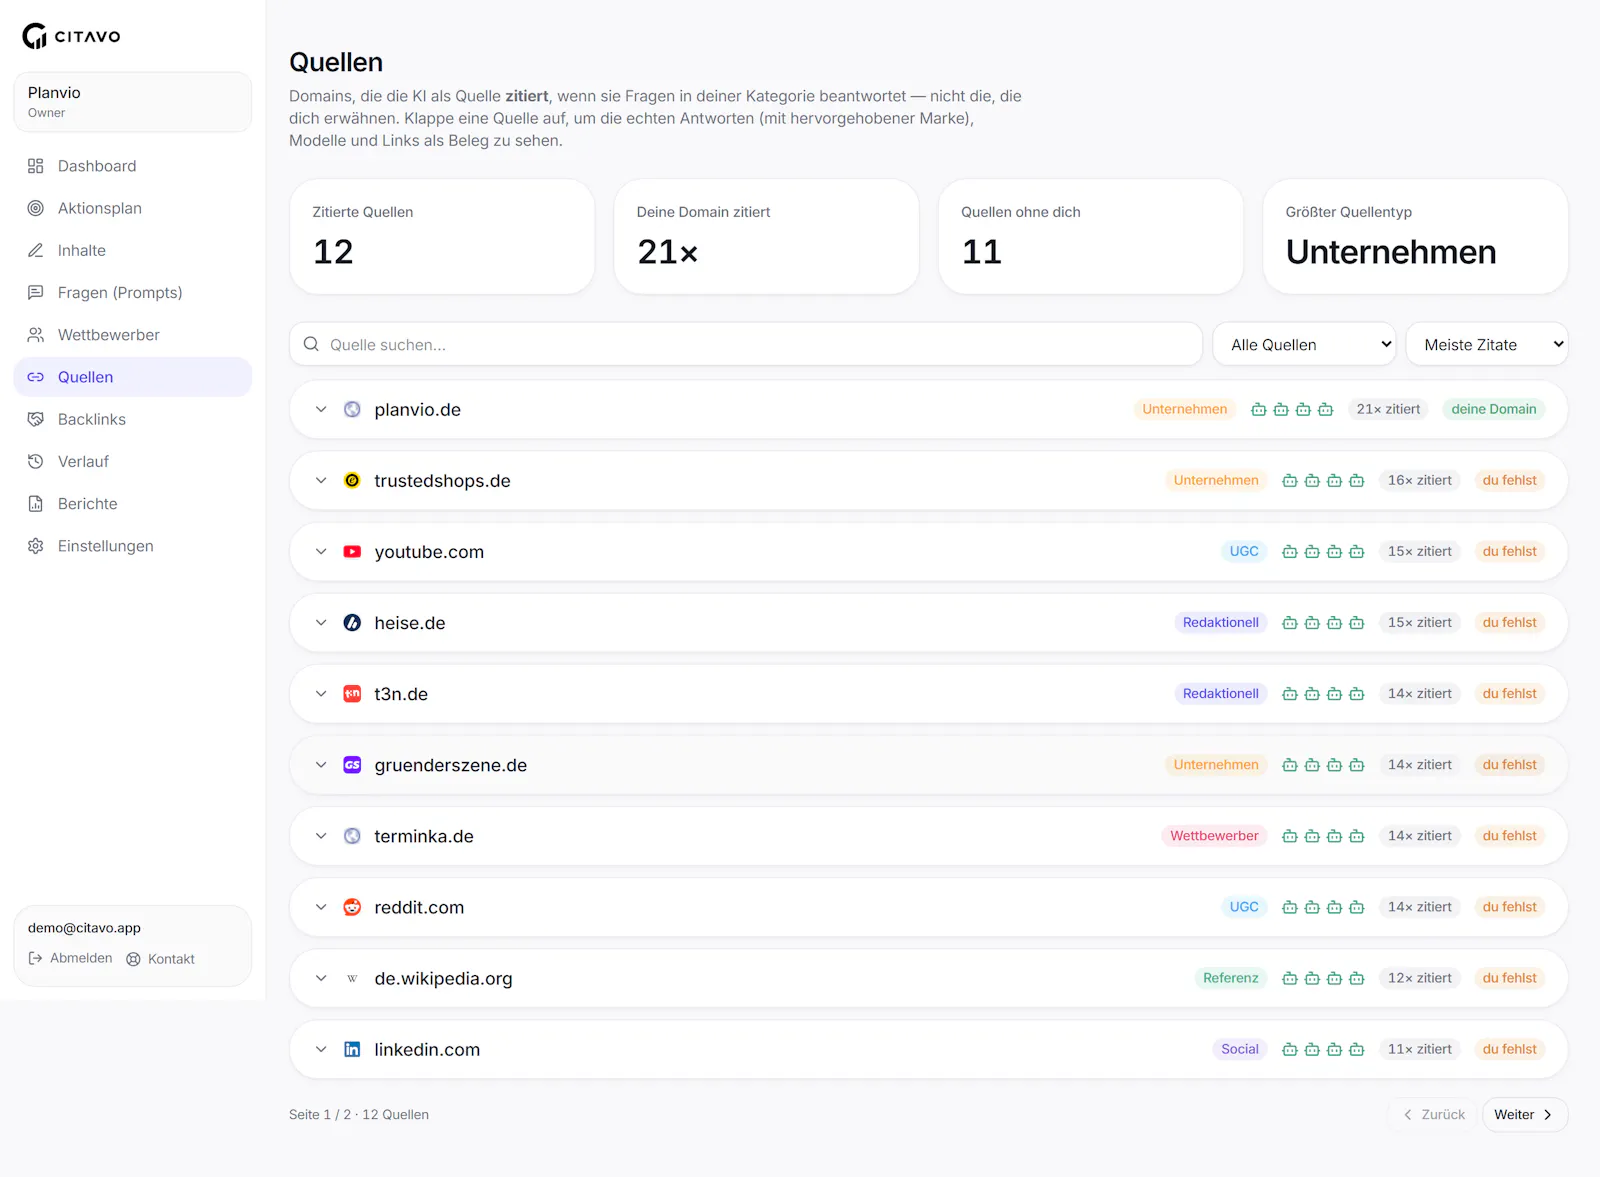Screen dimensions: 1600x1177
Task: Open Dashboard in the sidebar
Action: [x=133, y=166]
